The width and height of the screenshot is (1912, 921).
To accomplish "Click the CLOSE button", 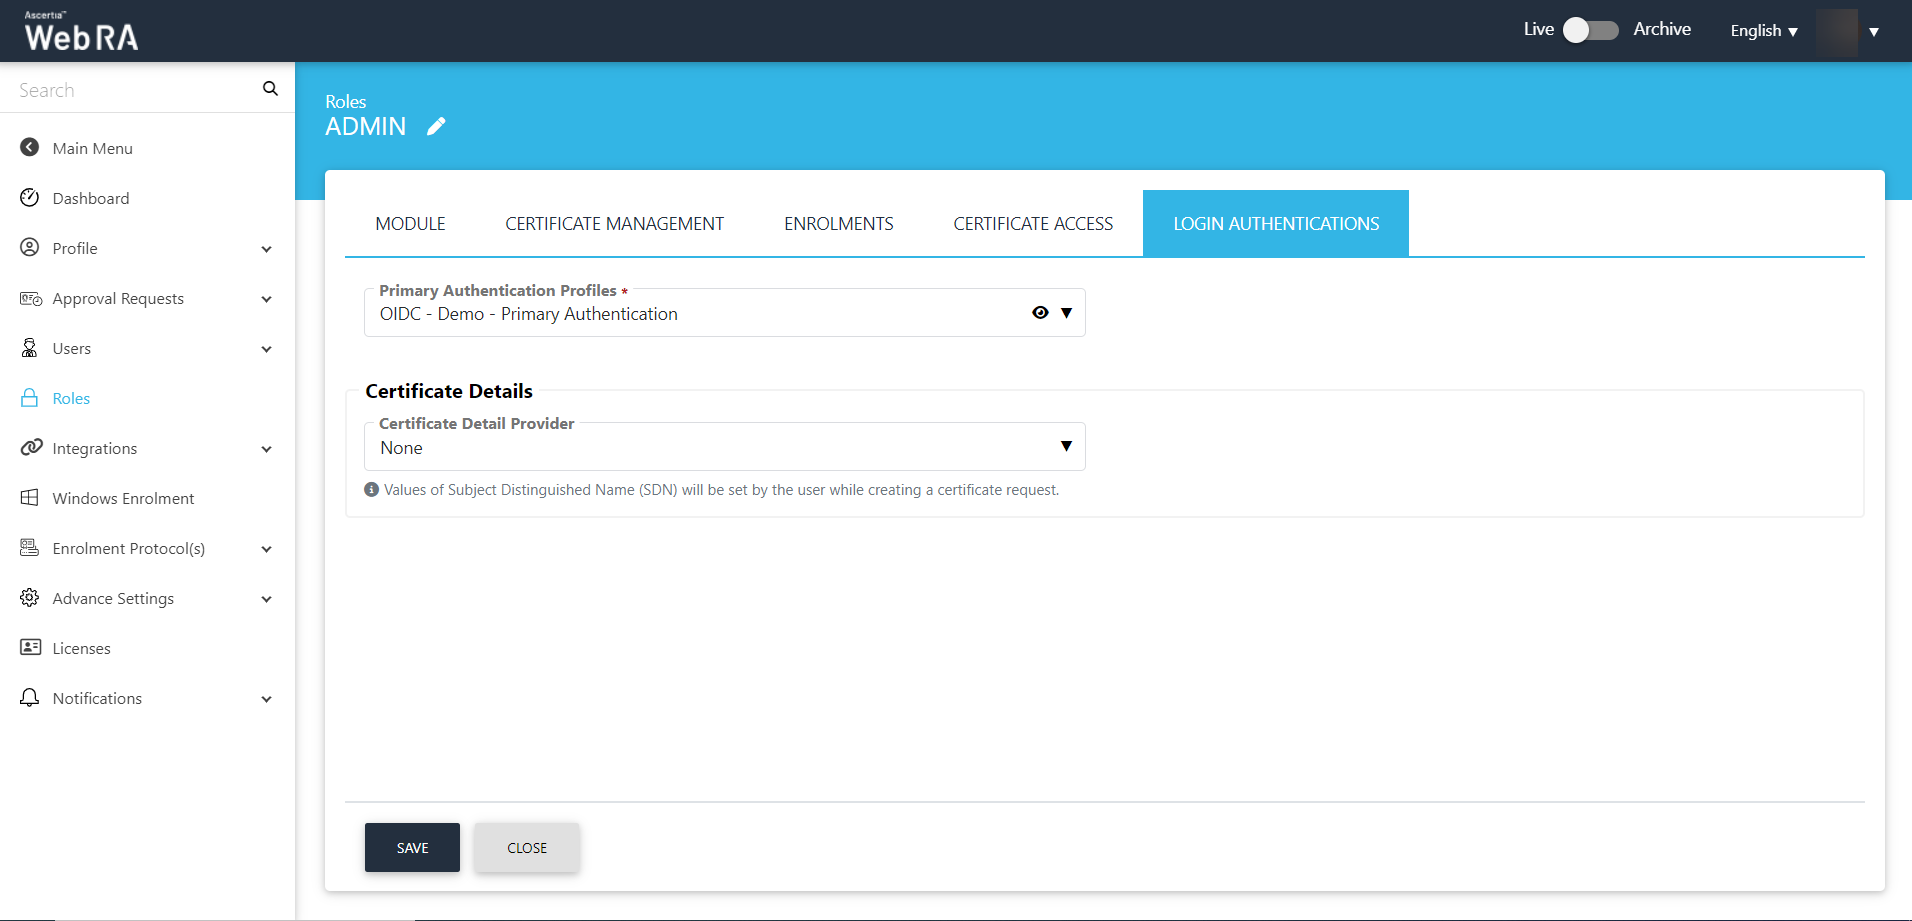I will [527, 848].
